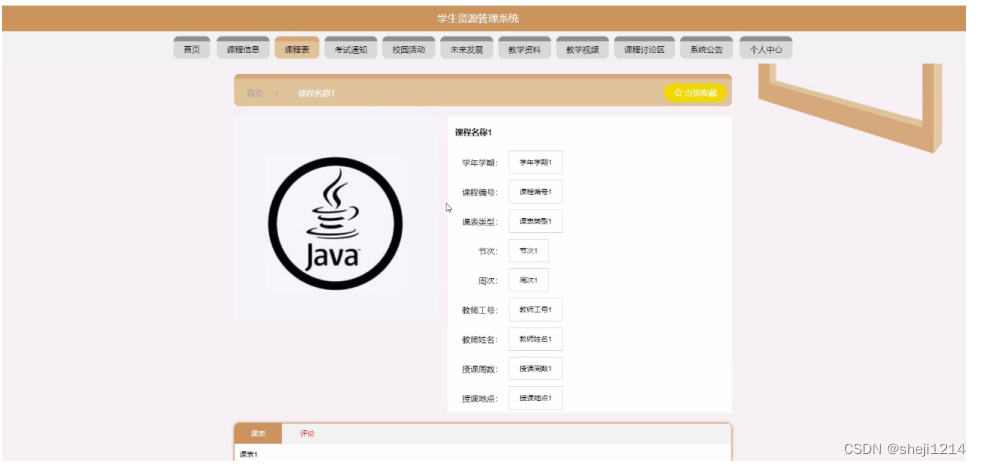Screen dimensions: 981x466
Task: Click the 课程名称1 breadcrumb text
Action: point(316,93)
